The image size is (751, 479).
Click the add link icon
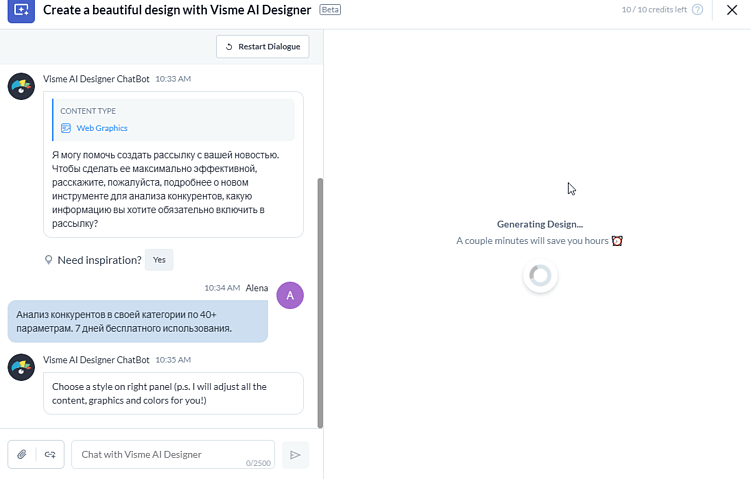(x=50, y=455)
